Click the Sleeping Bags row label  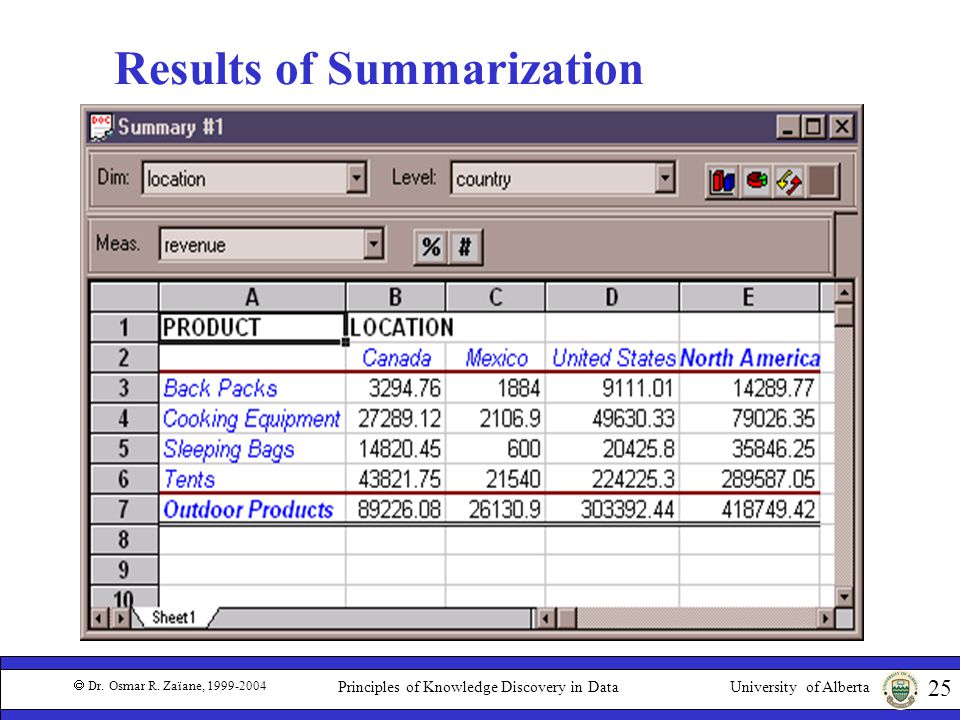coord(228,449)
